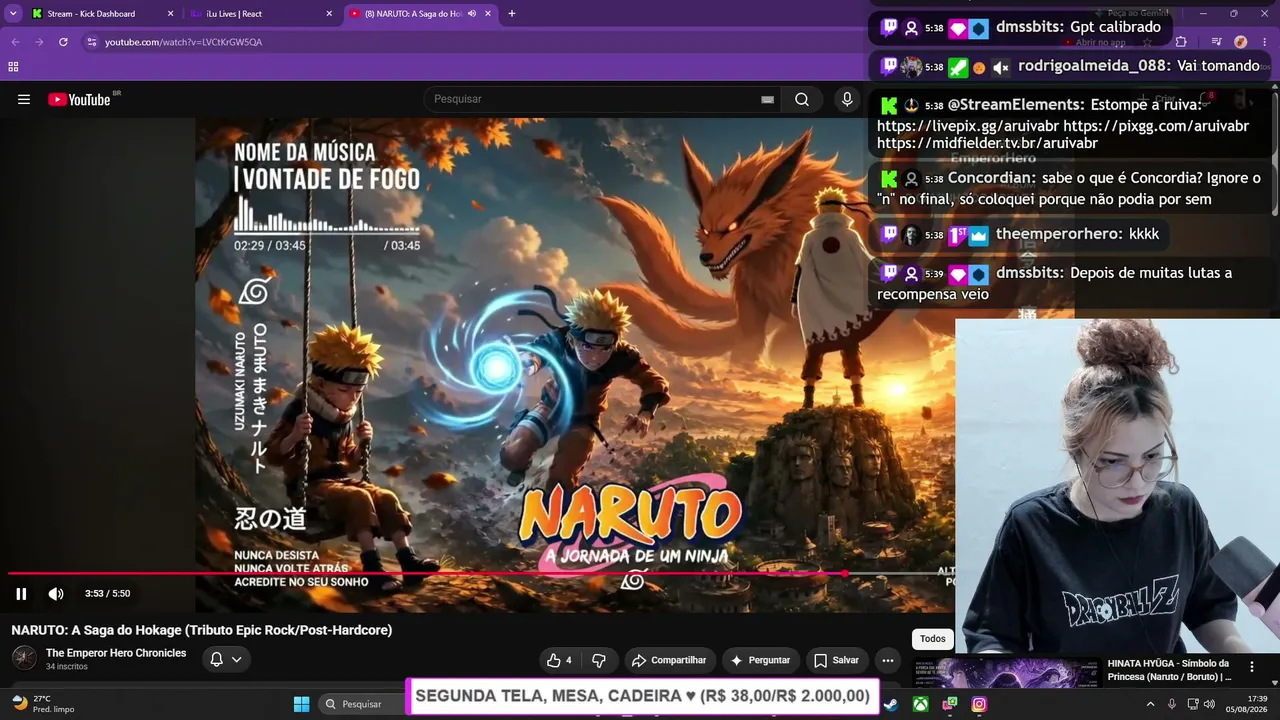Click the chat message 'Gpt calibrado'
The width and height of the screenshot is (1280, 720).
click(x=1115, y=27)
